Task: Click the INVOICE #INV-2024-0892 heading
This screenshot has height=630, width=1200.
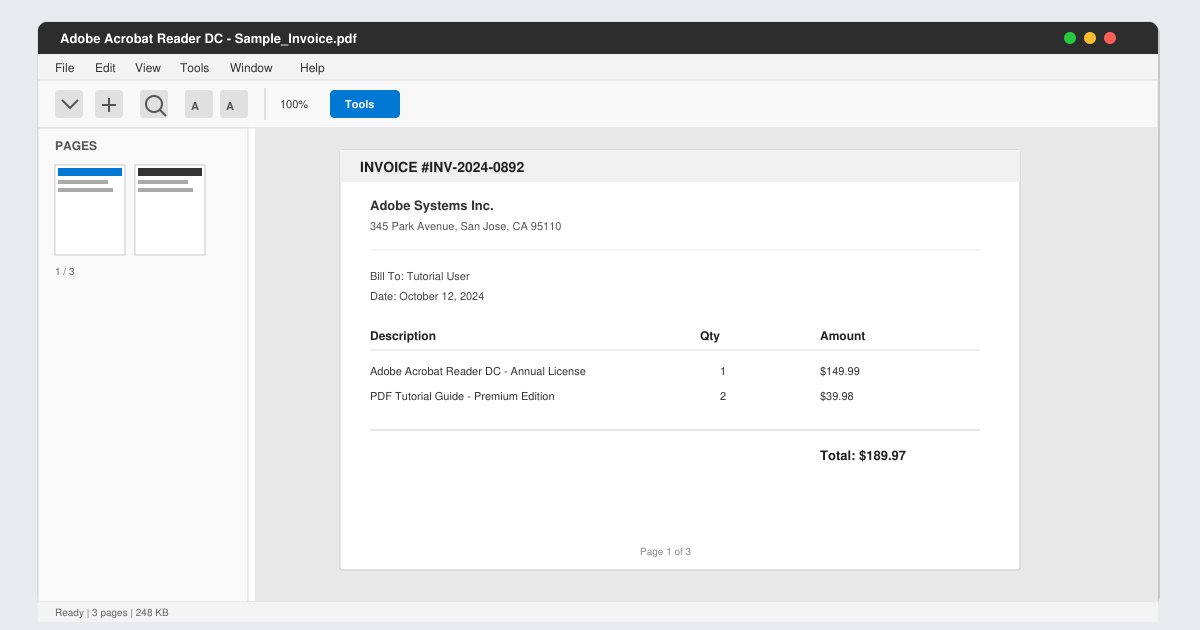Action: [442, 167]
